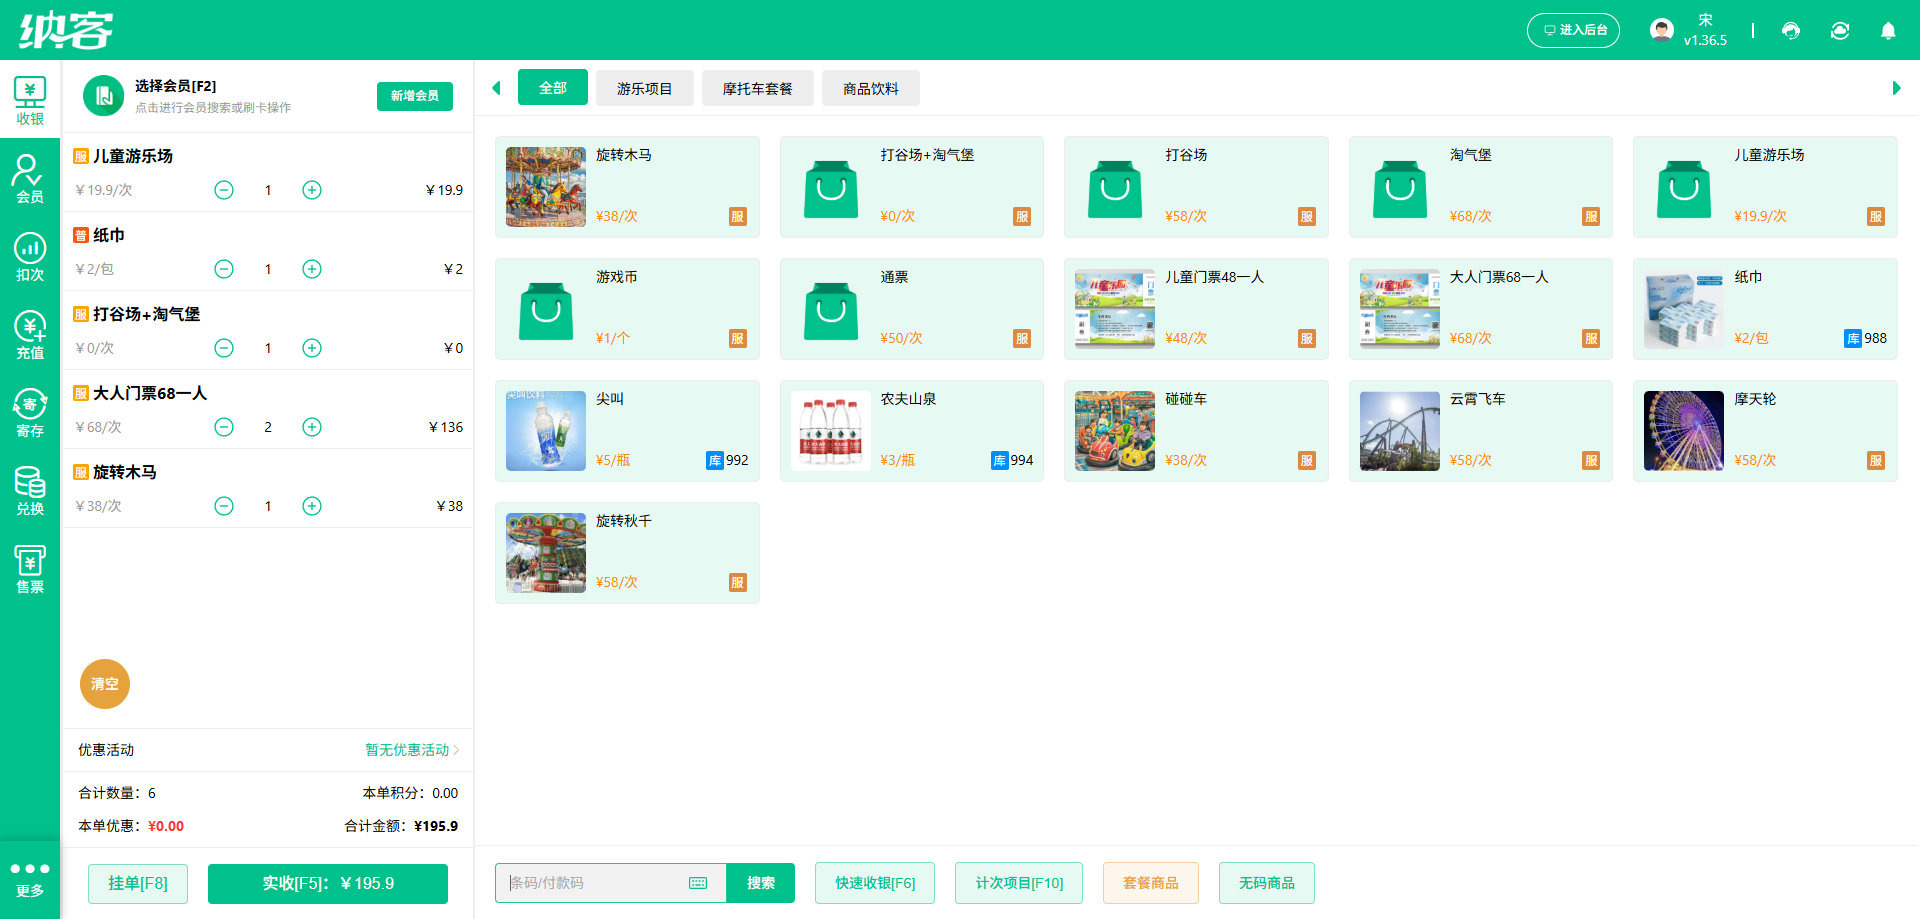
Task: Open the 会员 member sidebar icon
Action: point(30,179)
